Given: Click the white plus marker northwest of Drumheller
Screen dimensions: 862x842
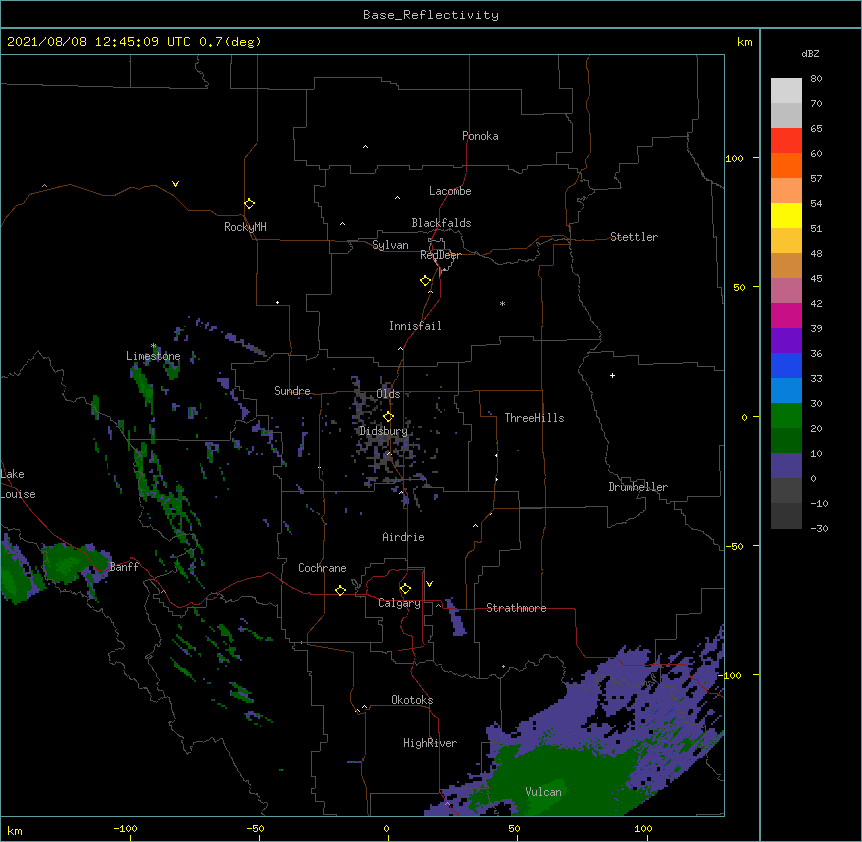Looking at the screenshot, I should [612, 375].
